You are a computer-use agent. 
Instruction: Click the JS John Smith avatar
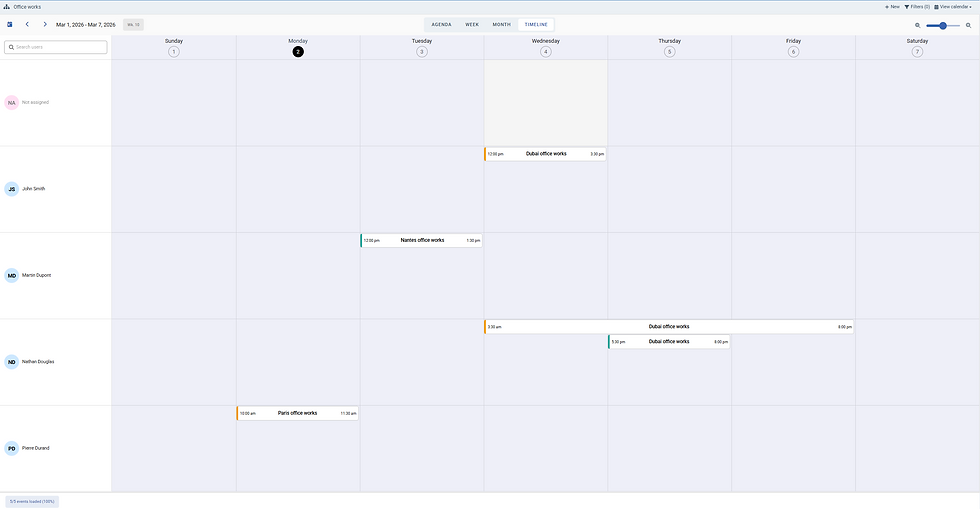coord(11,189)
